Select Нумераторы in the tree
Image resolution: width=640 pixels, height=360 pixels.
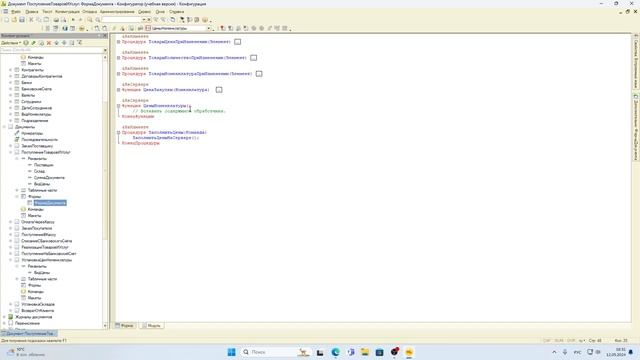click(x=32, y=133)
